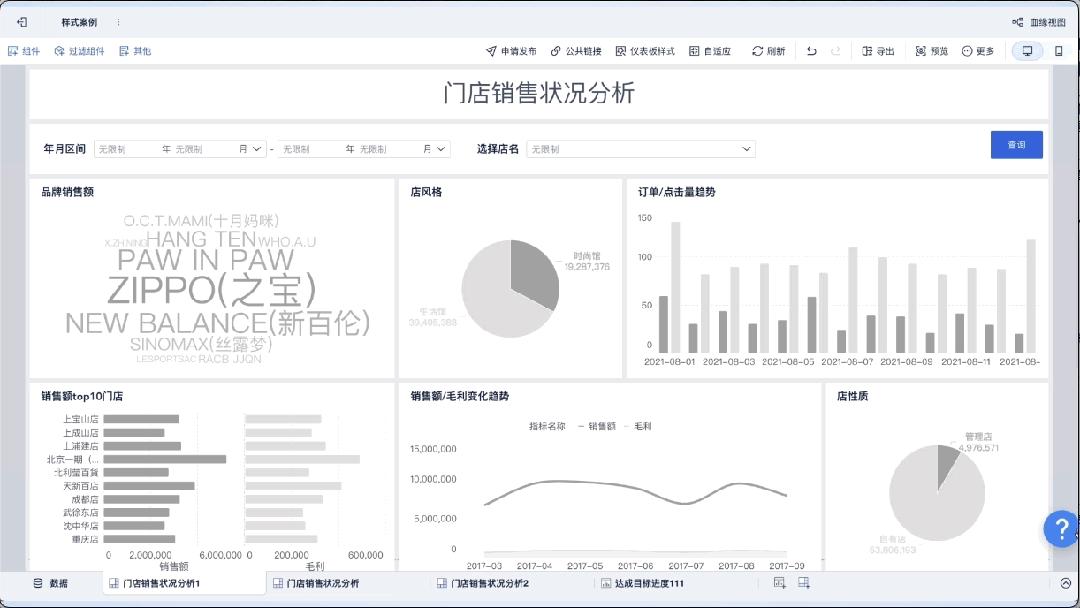
Task: Open 更多 for more options
Action: [978, 50]
